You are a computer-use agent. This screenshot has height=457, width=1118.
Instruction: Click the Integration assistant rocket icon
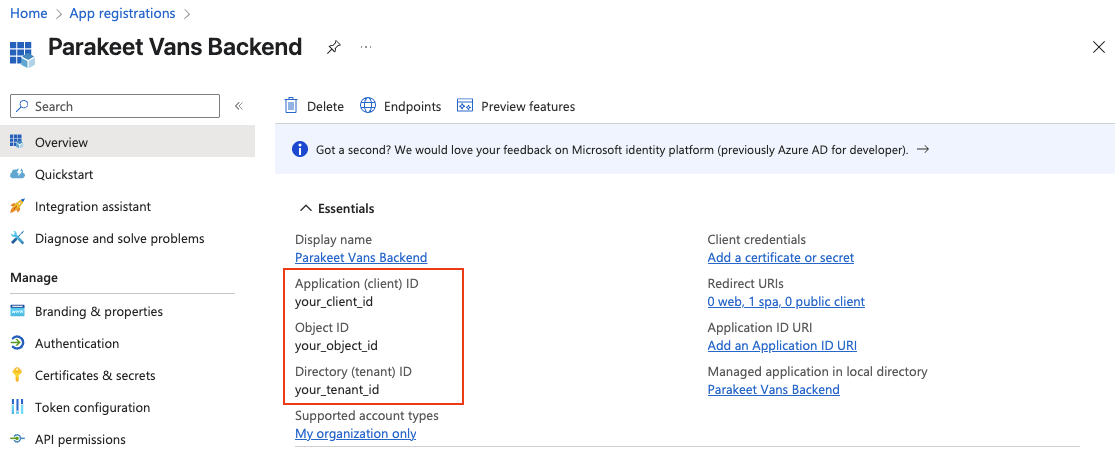coord(17,207)
